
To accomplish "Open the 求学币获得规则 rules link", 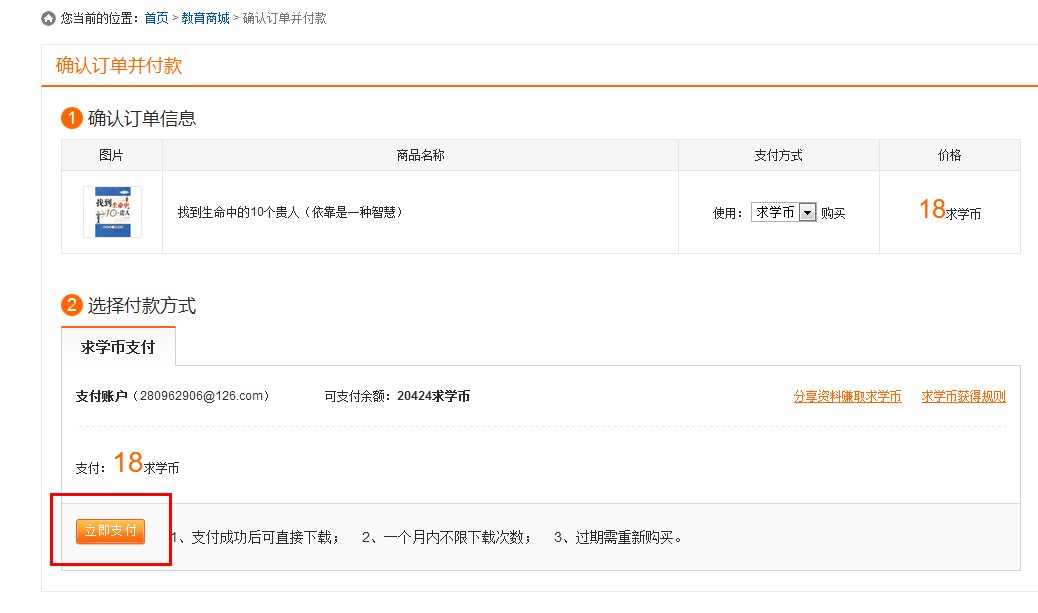I will pos(961,396).
